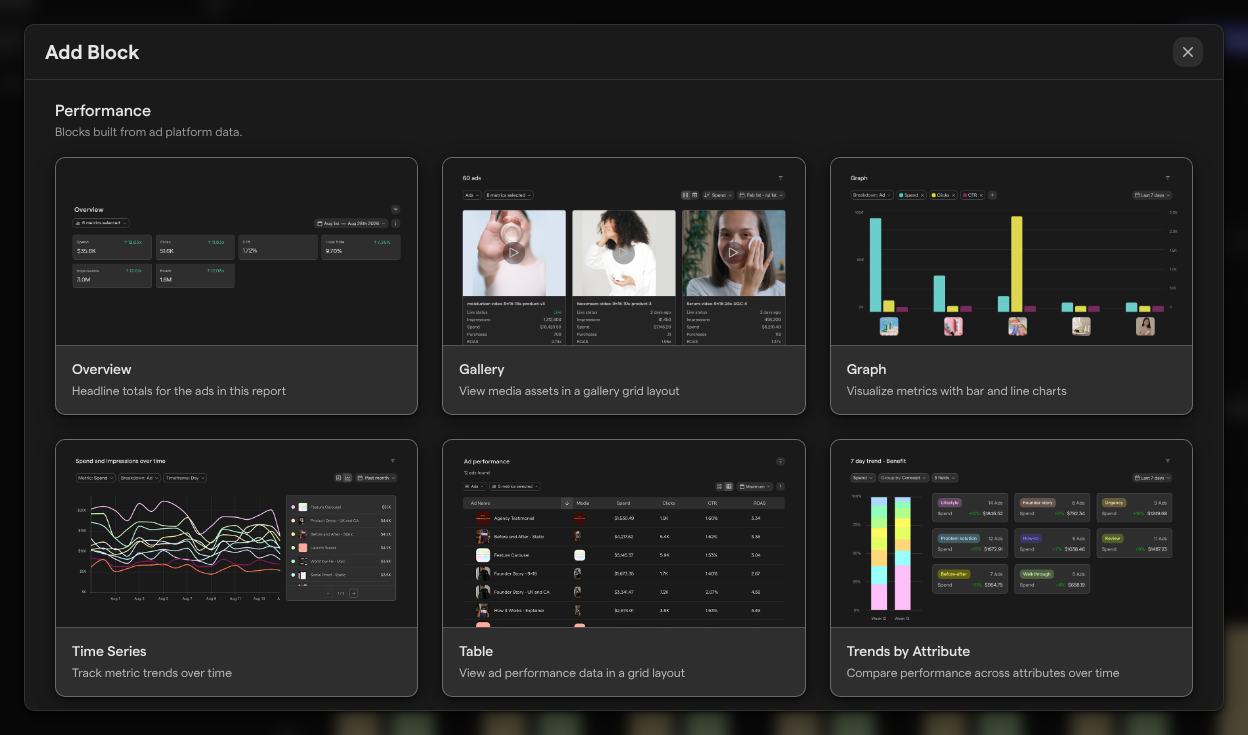The image size is (1248, 735).
Task: Click the "Graph" card title
Action: 867,369
